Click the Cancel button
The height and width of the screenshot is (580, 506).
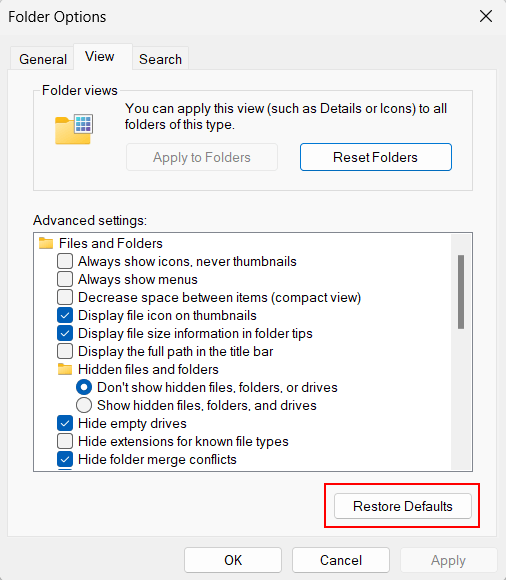(341, 560)
